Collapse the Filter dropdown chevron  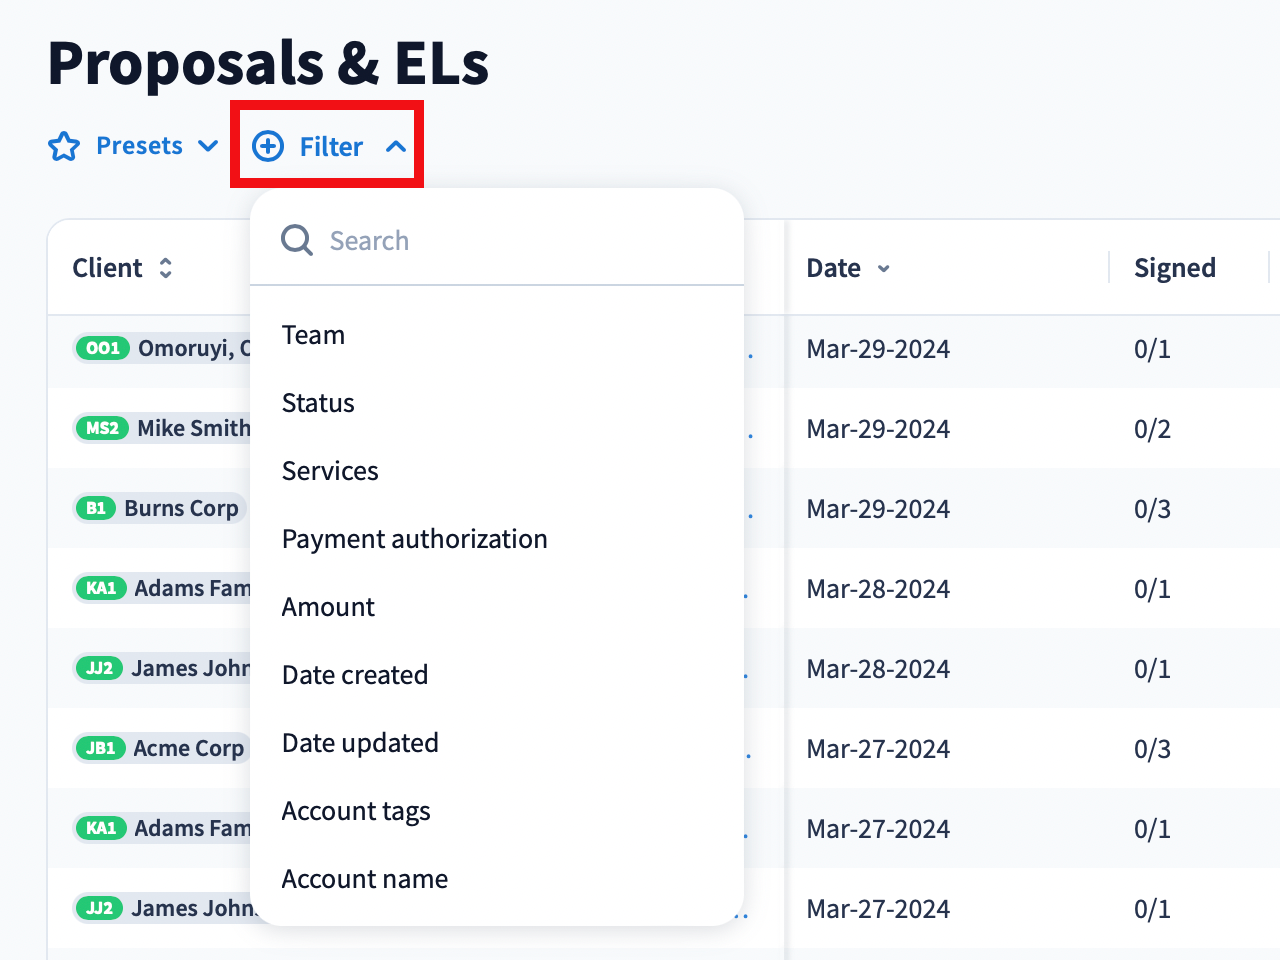coord(396,147)
